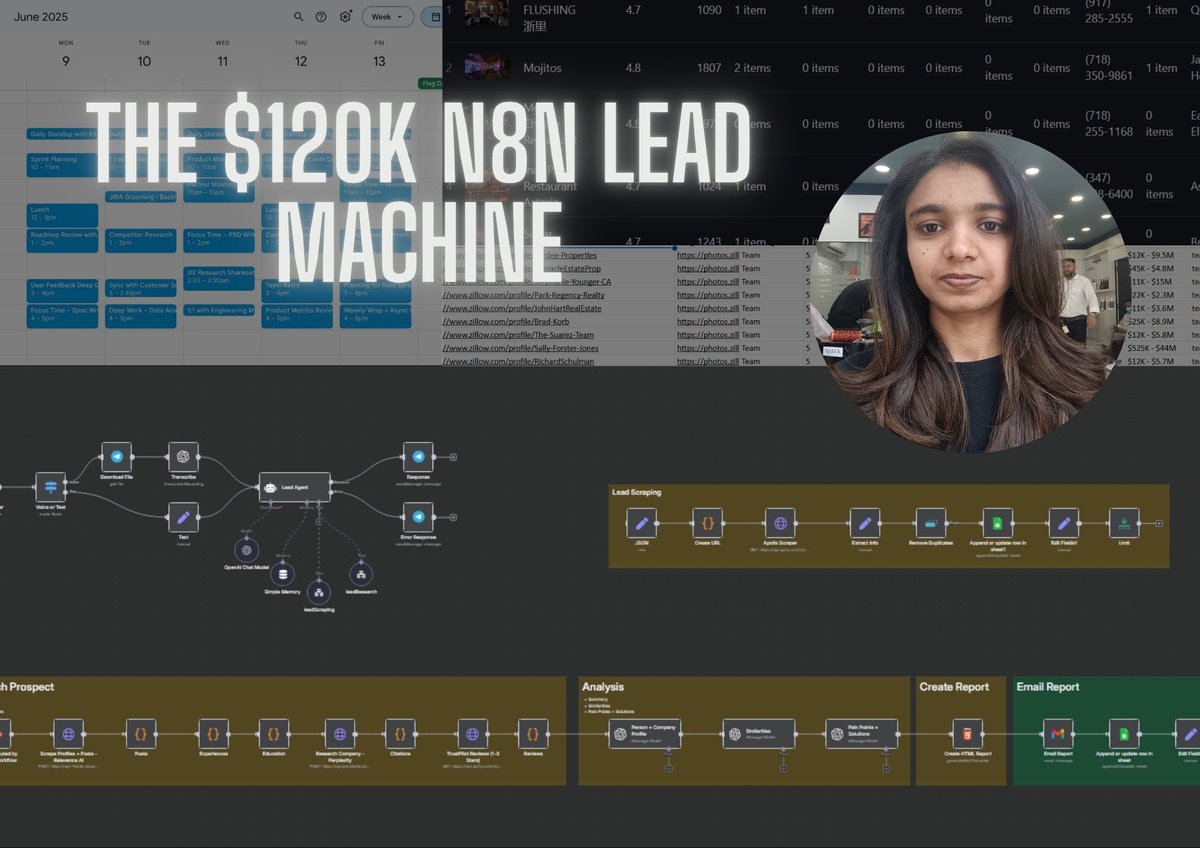Open Append or update row node in Email Report

coord(1124,733)
